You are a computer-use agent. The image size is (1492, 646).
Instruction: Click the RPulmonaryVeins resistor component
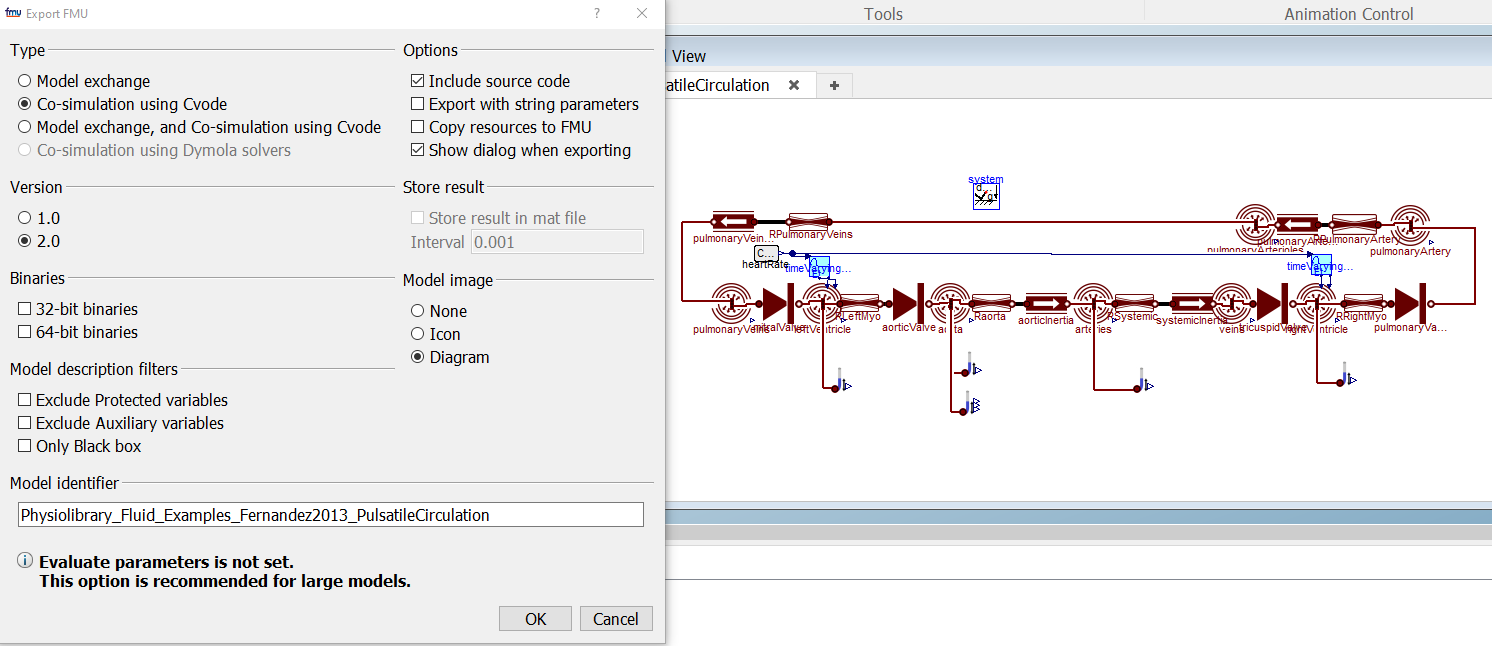(808, 220)
